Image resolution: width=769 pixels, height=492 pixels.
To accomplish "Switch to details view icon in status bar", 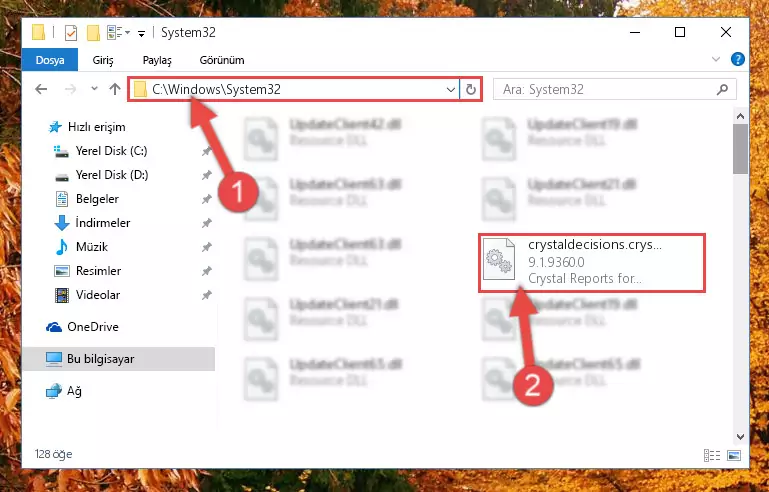I will point(712,456).
